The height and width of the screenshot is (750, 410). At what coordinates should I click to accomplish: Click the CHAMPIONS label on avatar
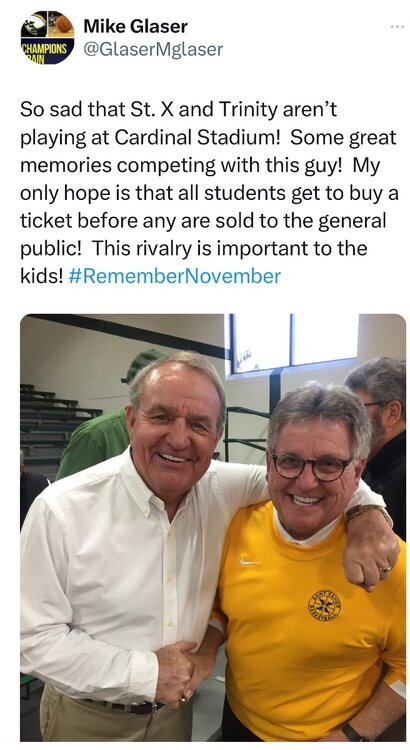pos(44,48)
